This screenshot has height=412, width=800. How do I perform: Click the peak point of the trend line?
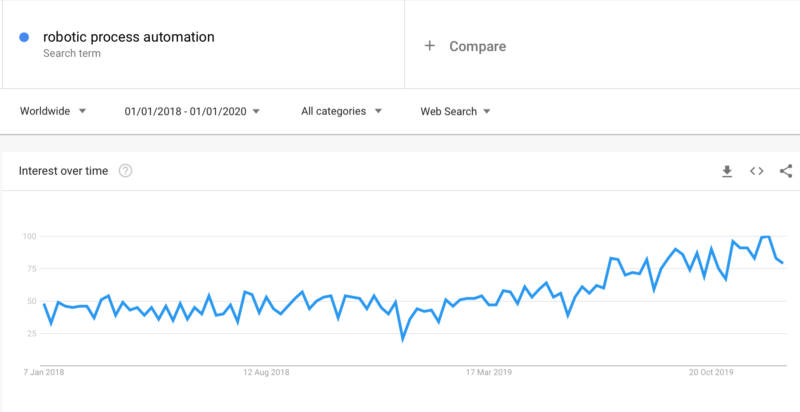click(x=766, y=237)
